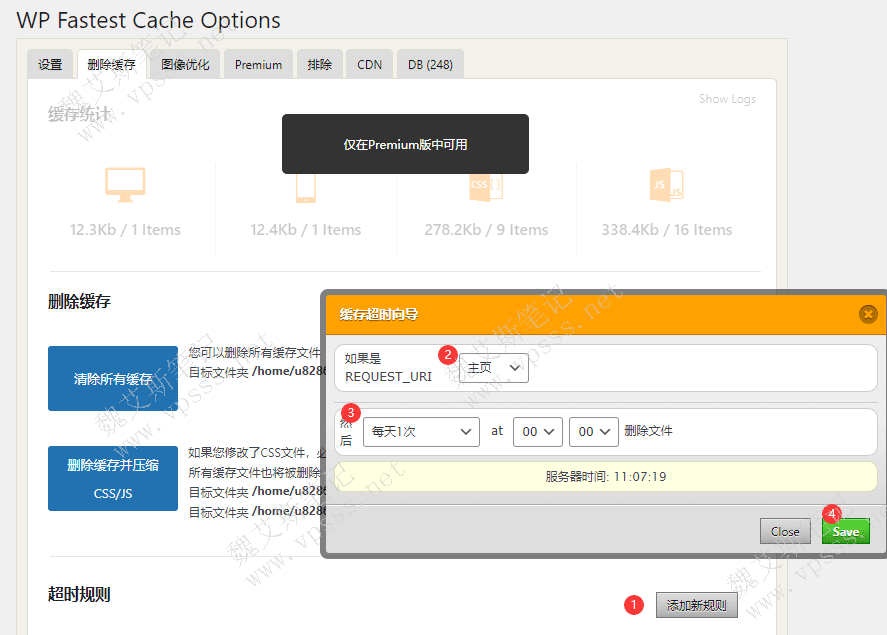Screen dimensions: 887x635
Task: Click the JS files cache icon
Action: 666,185
